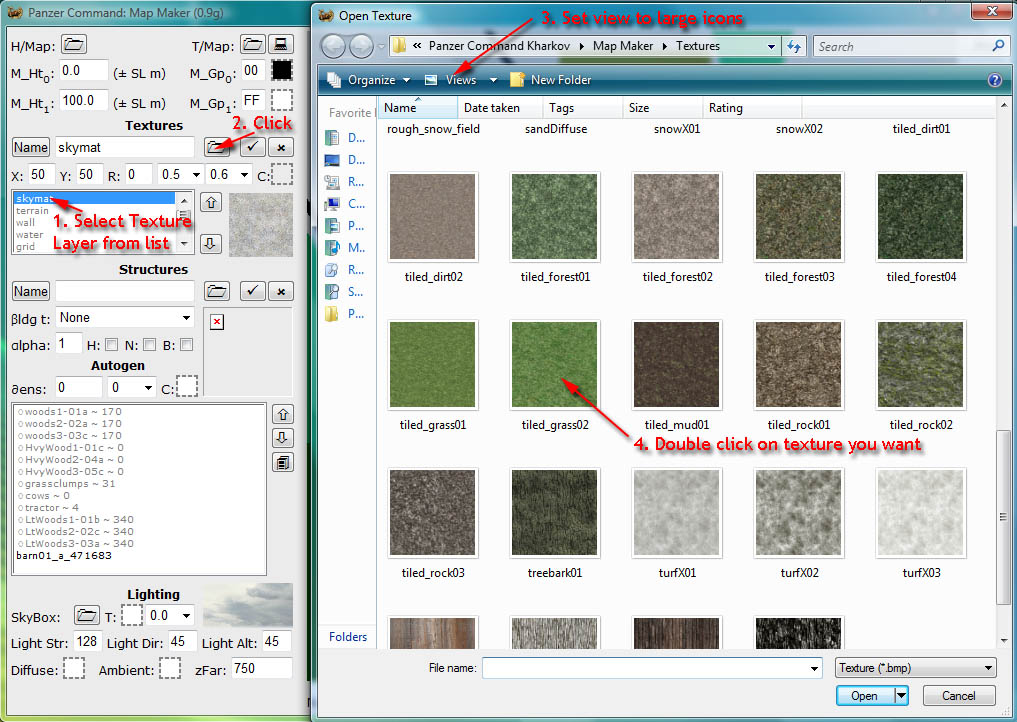Click the Structures Name button
Viewport: 1017px width, 722px height.
tap(31, 291)
